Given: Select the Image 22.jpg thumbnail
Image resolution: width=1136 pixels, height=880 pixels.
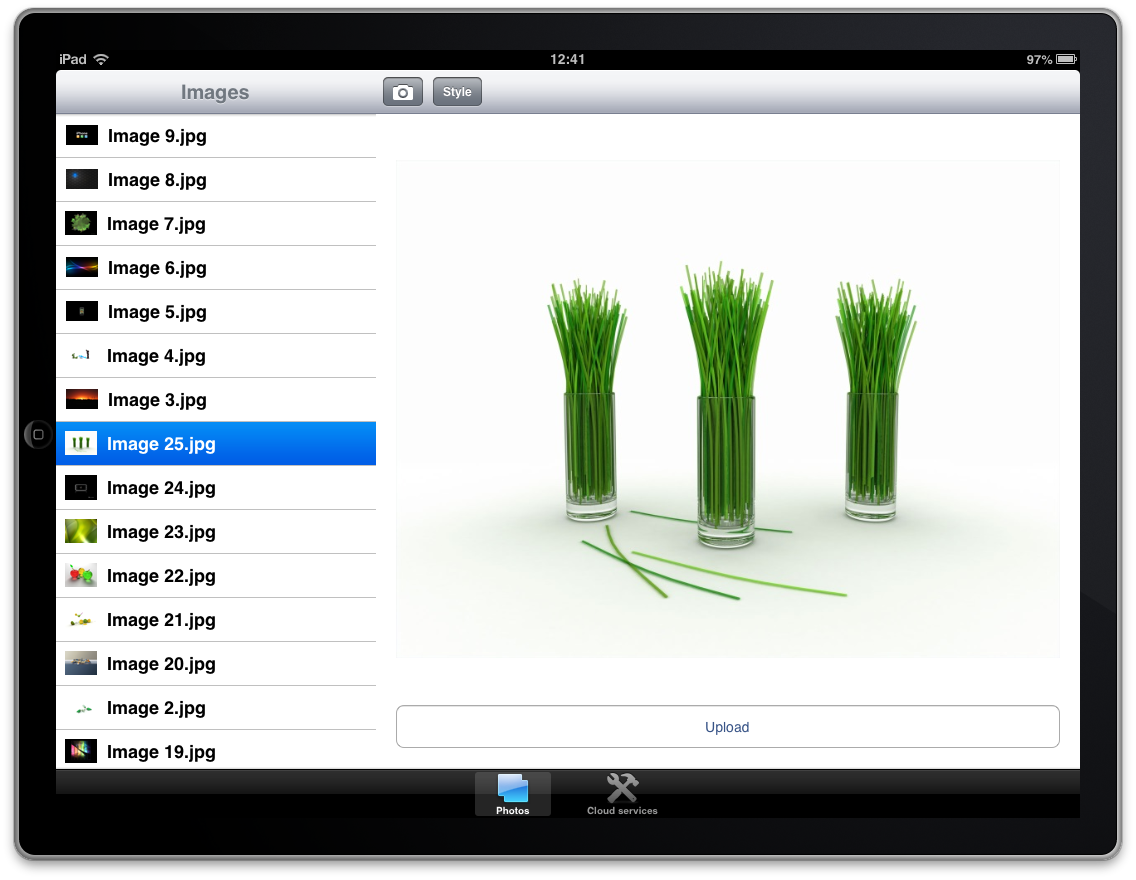Looking at the screenshot, I should point(81,576).
